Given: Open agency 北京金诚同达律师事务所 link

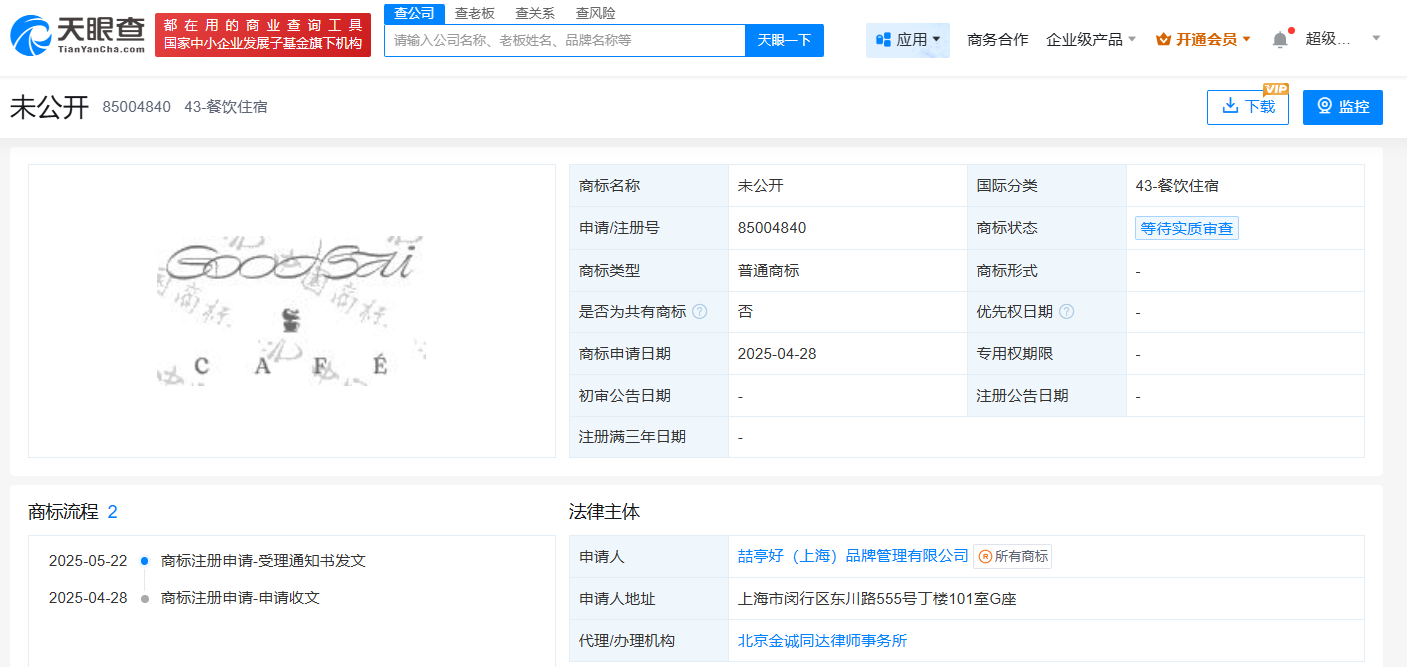Looking at the screenshot, I should coord(822,640).
